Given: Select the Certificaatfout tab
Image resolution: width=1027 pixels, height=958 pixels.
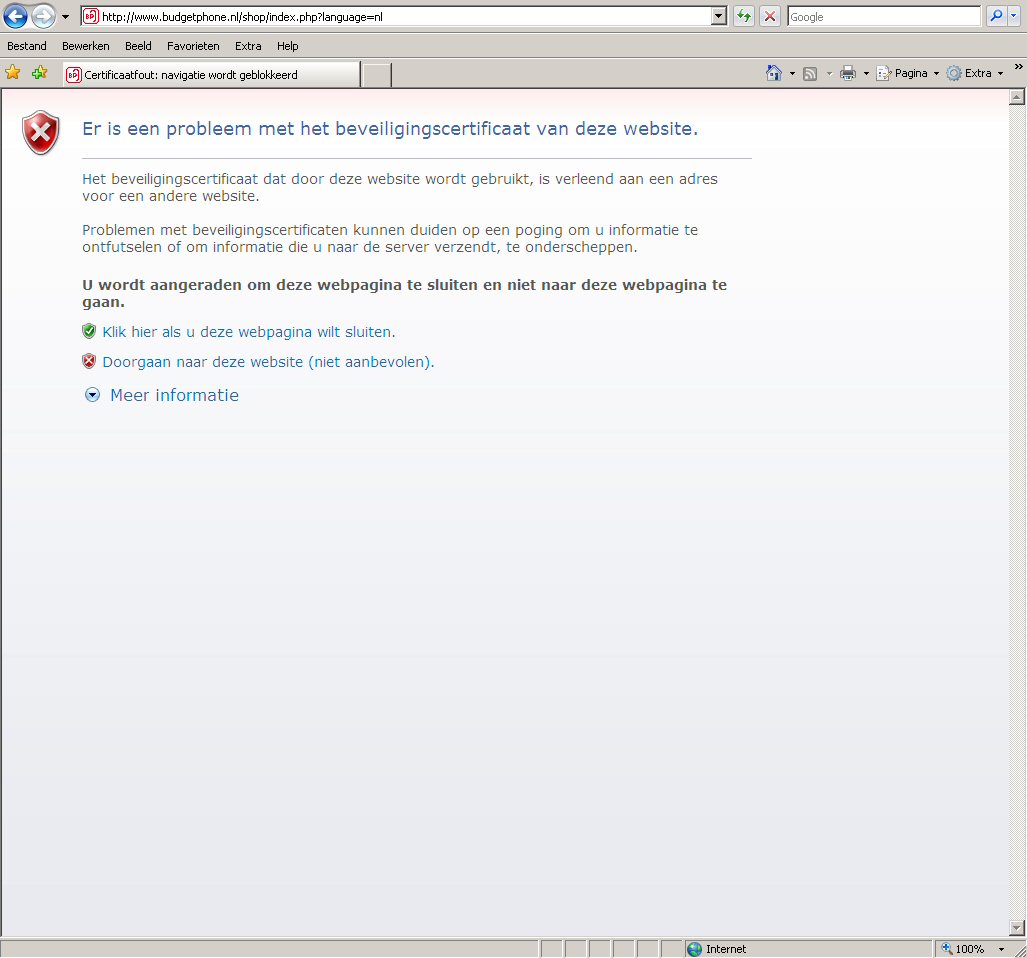Looking at the screenshot, I should click(x=210, y=75).
